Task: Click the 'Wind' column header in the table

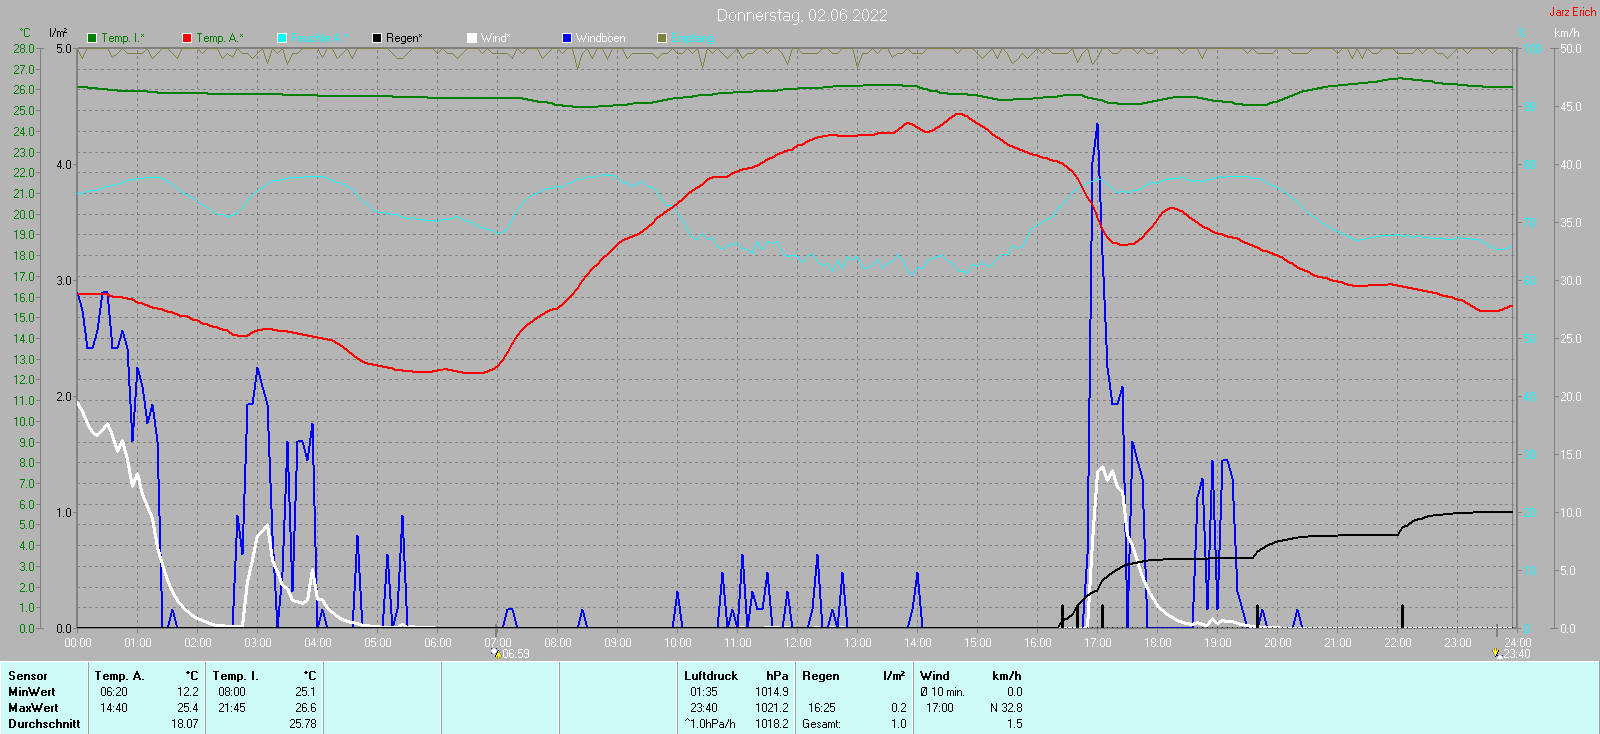Action: (935, 676)
